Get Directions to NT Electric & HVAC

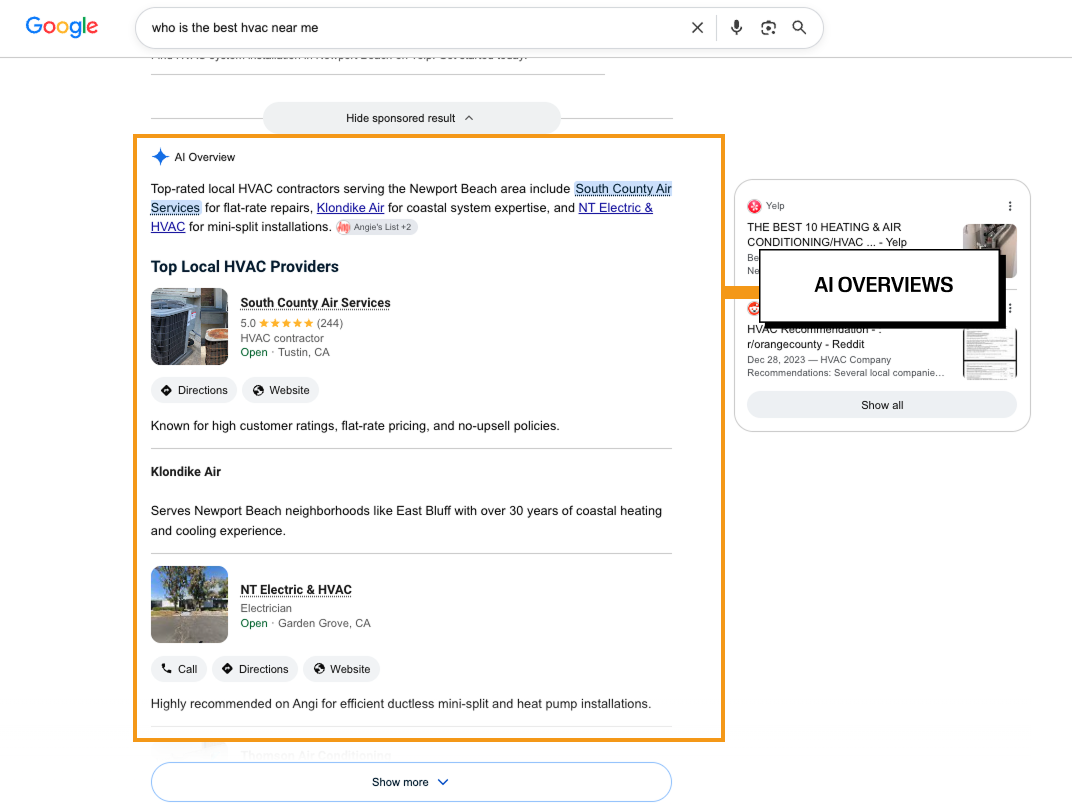254,669
